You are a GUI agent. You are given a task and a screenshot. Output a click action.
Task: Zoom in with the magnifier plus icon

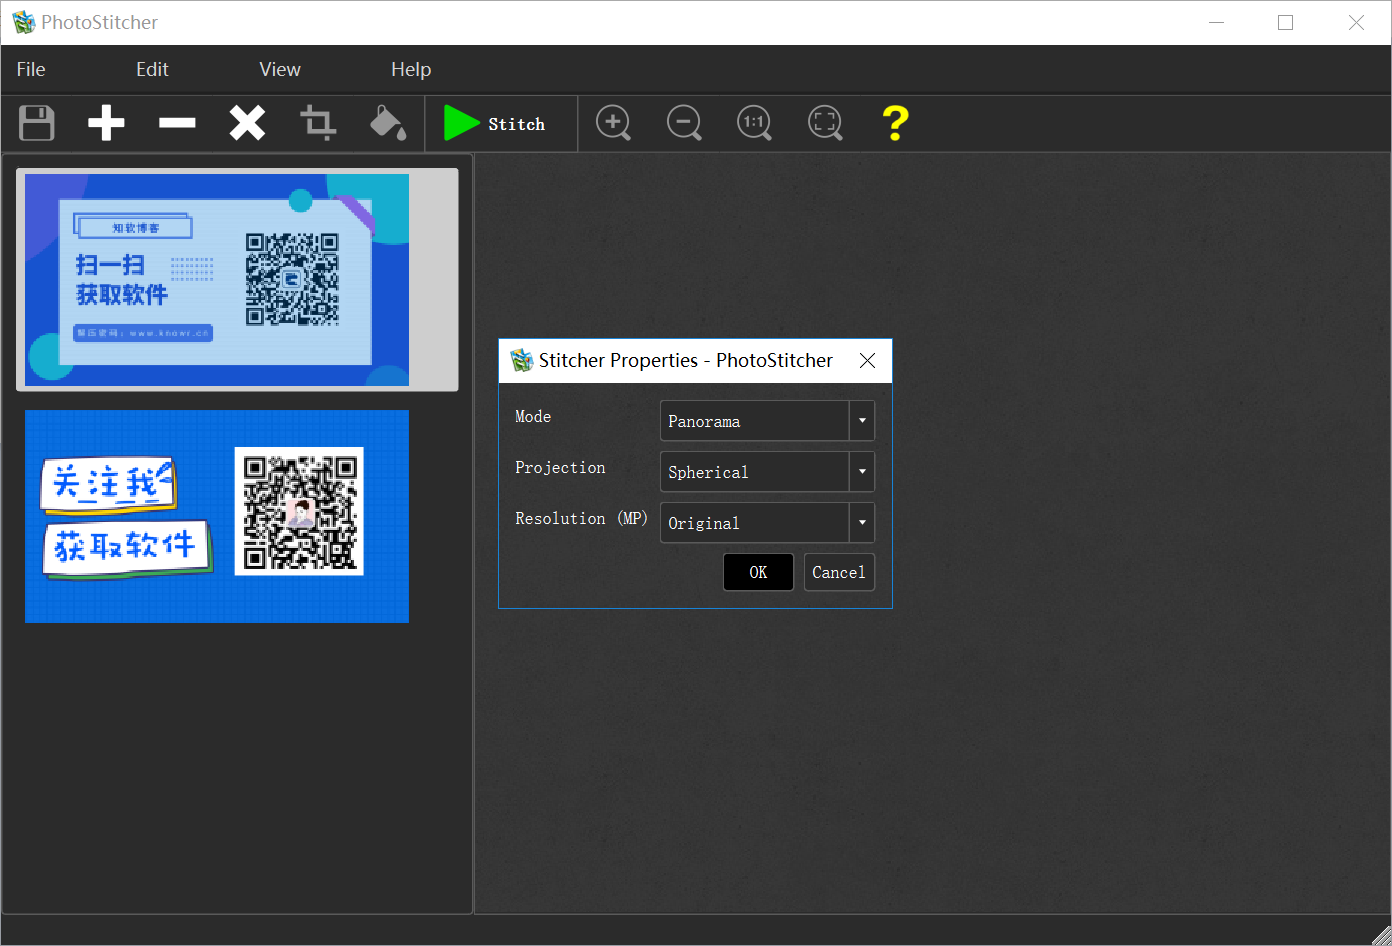click(x=613, y=124)
